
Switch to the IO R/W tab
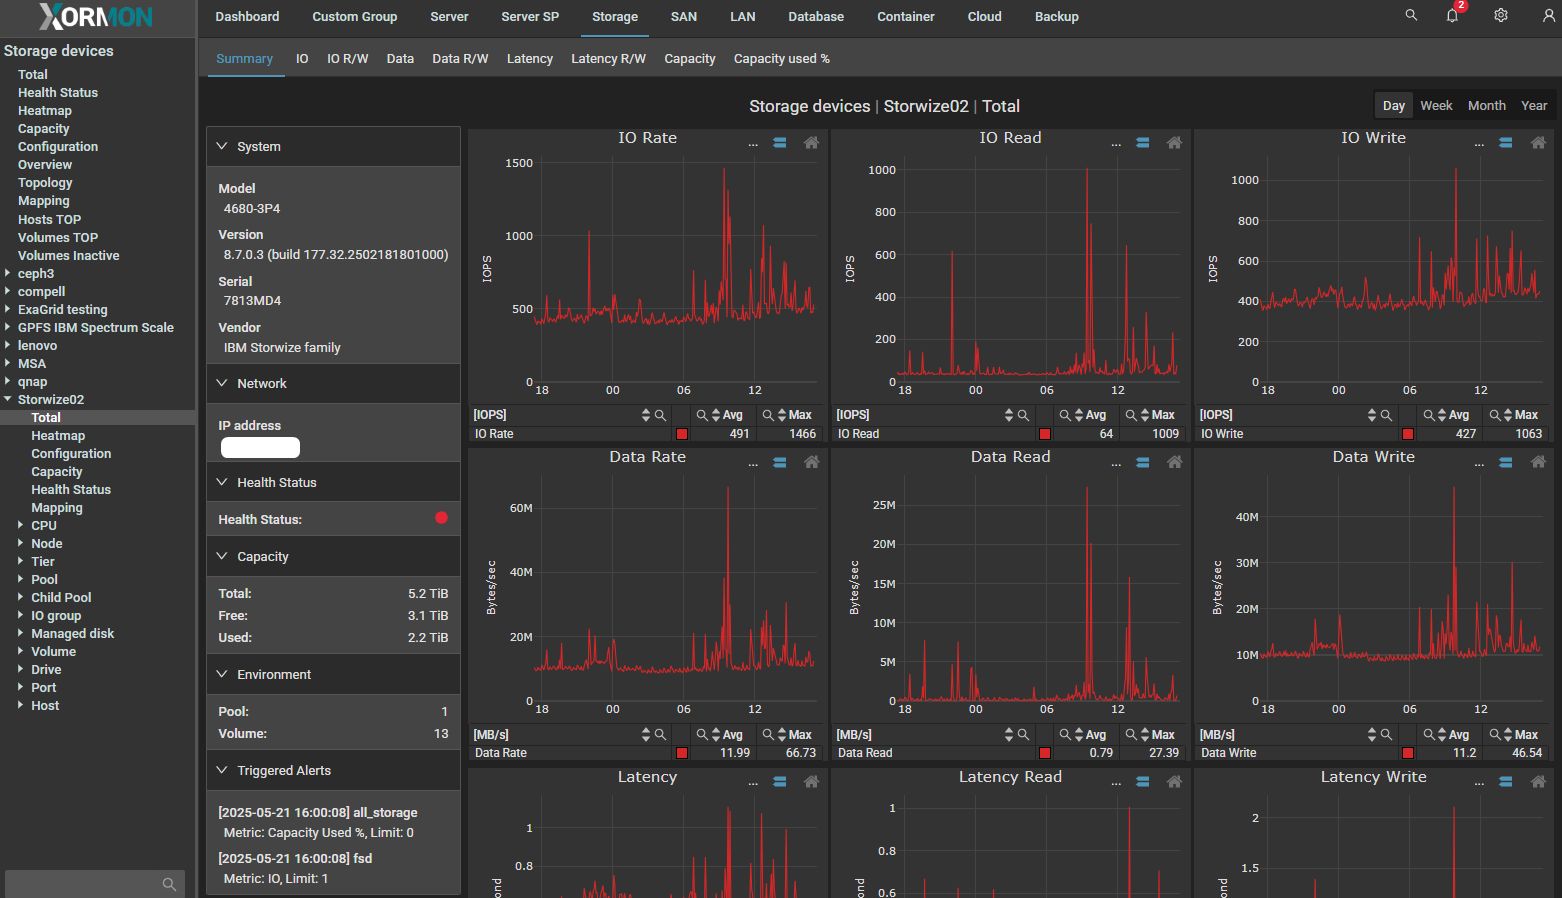click(x=347, y=59)
